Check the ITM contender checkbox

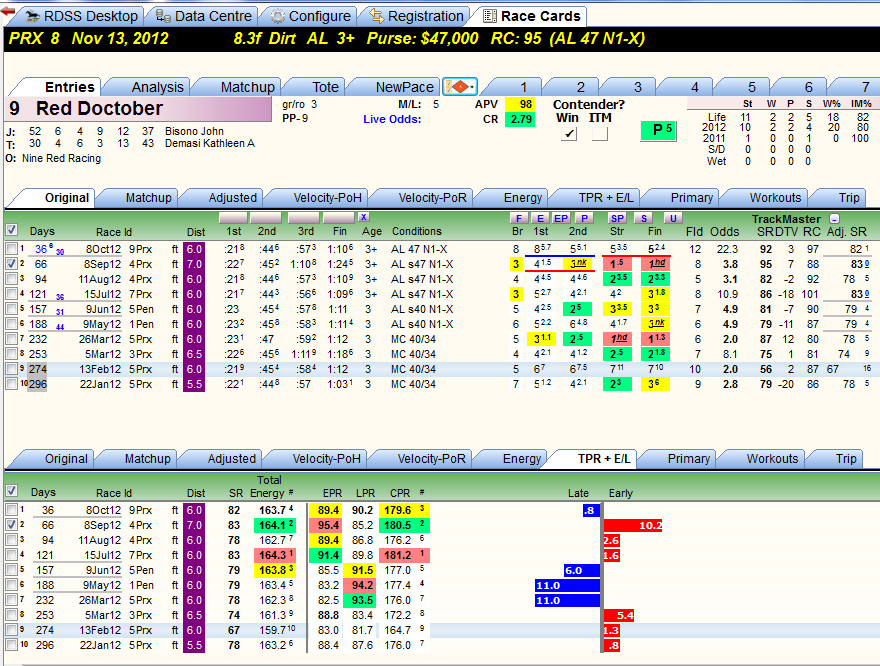click(x=600, y=134)
